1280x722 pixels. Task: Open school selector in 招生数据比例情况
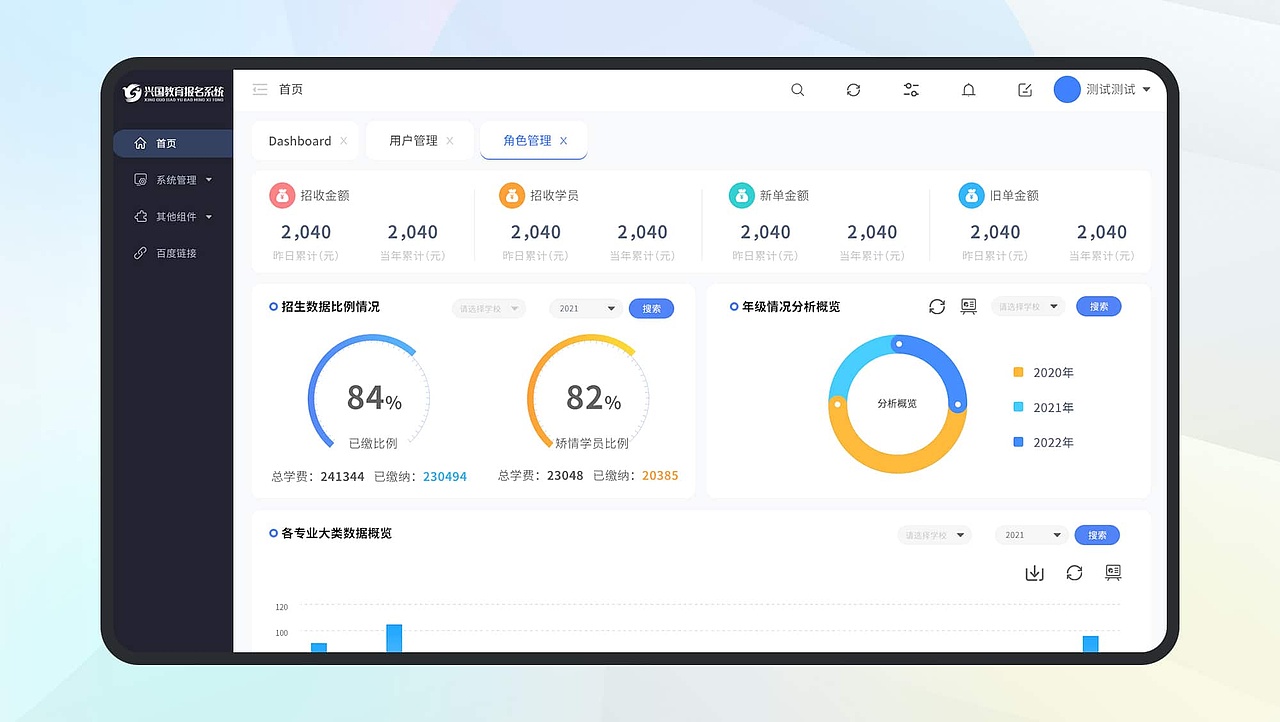tap(488, 308)
